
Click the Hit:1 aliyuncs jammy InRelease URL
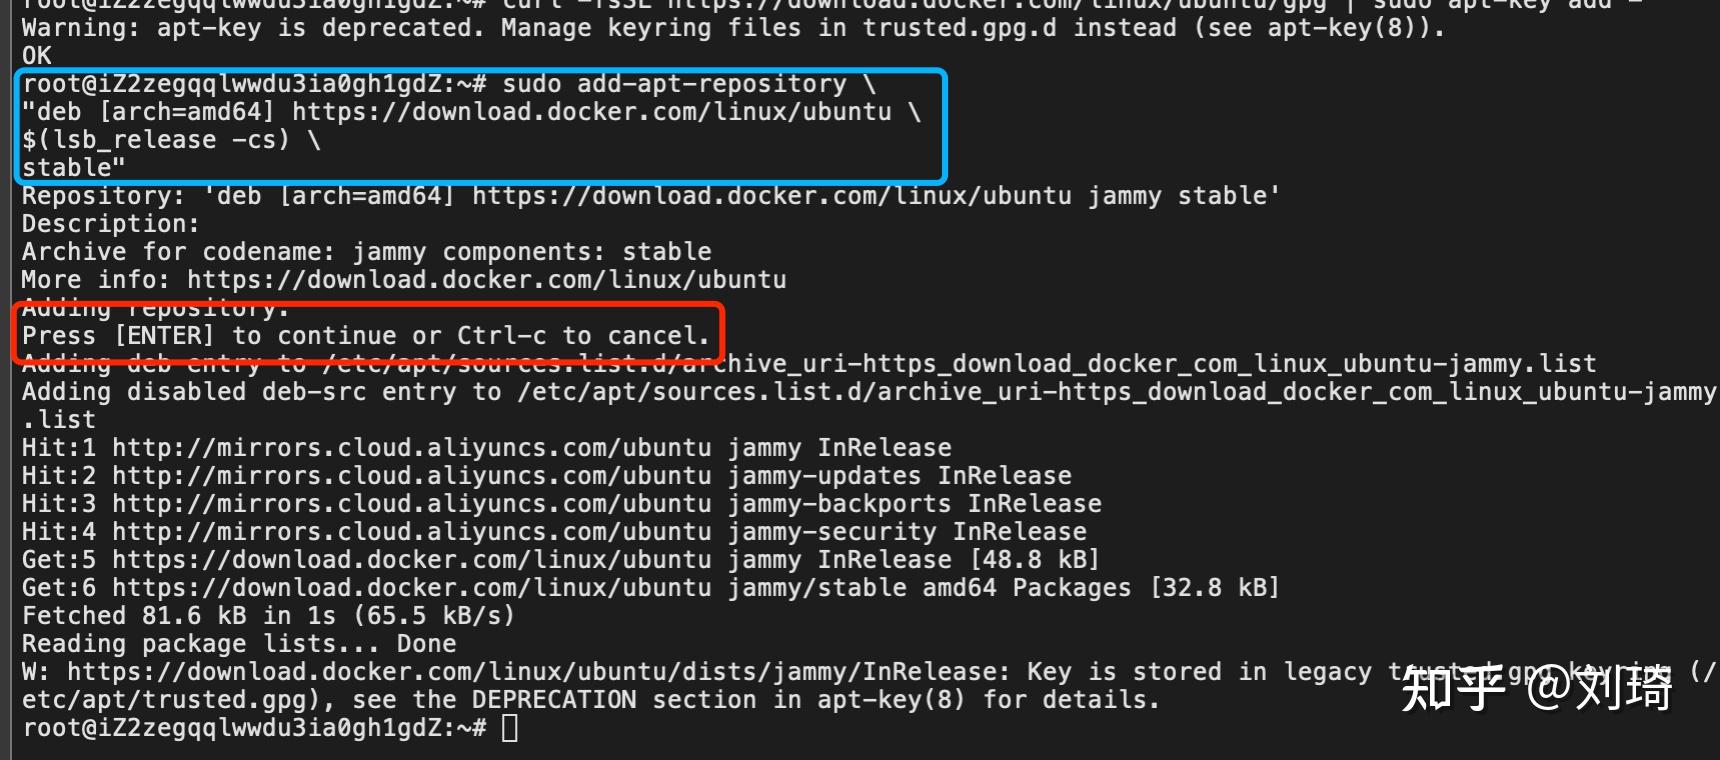pos(411,448)
